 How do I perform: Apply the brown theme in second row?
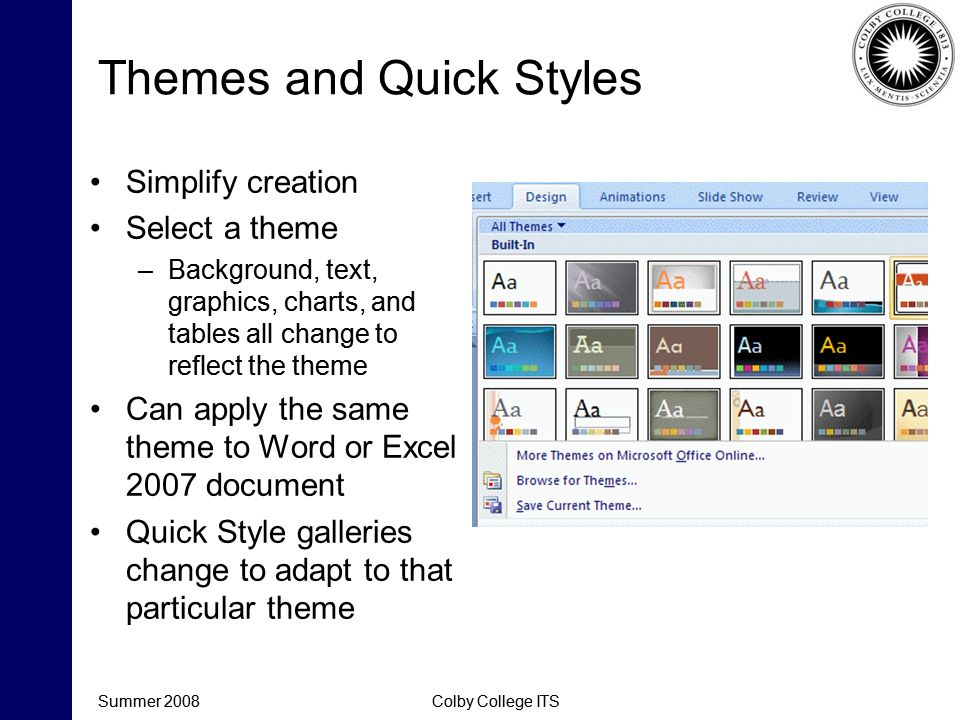click(684, 351)
